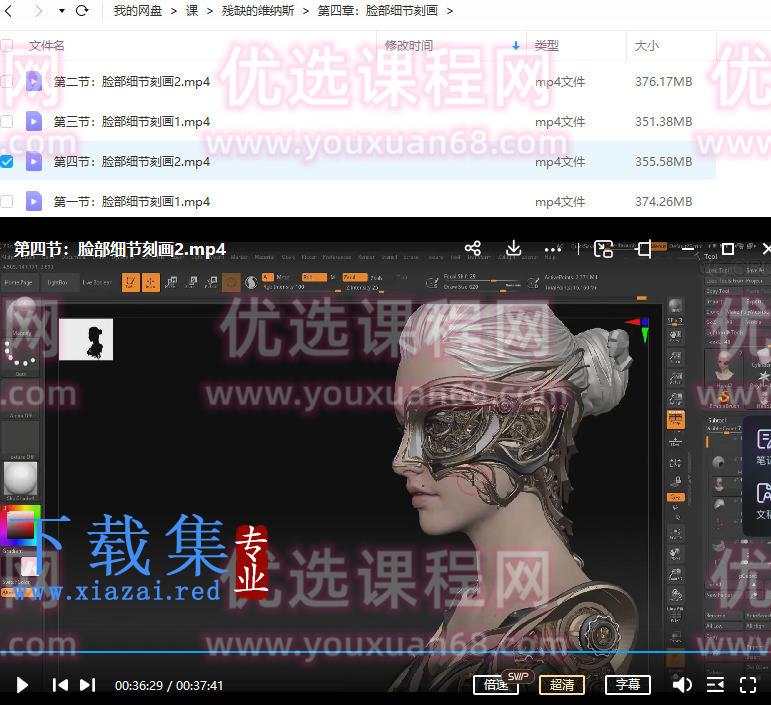Image resolution: width=771 pixels, height=705 pixels.
Task: Sort by 大小 column header
Action: pyautogui.click(x=647, y=46)
